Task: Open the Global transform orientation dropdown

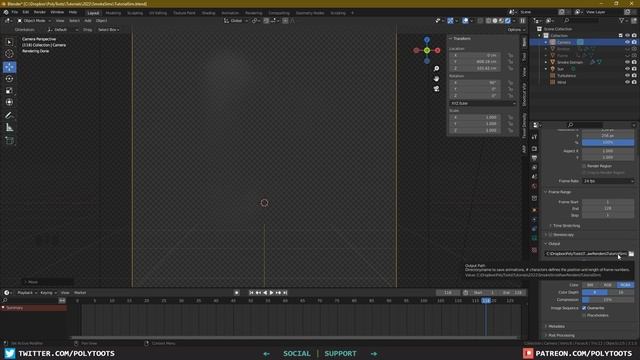Action: pos(236,20)
